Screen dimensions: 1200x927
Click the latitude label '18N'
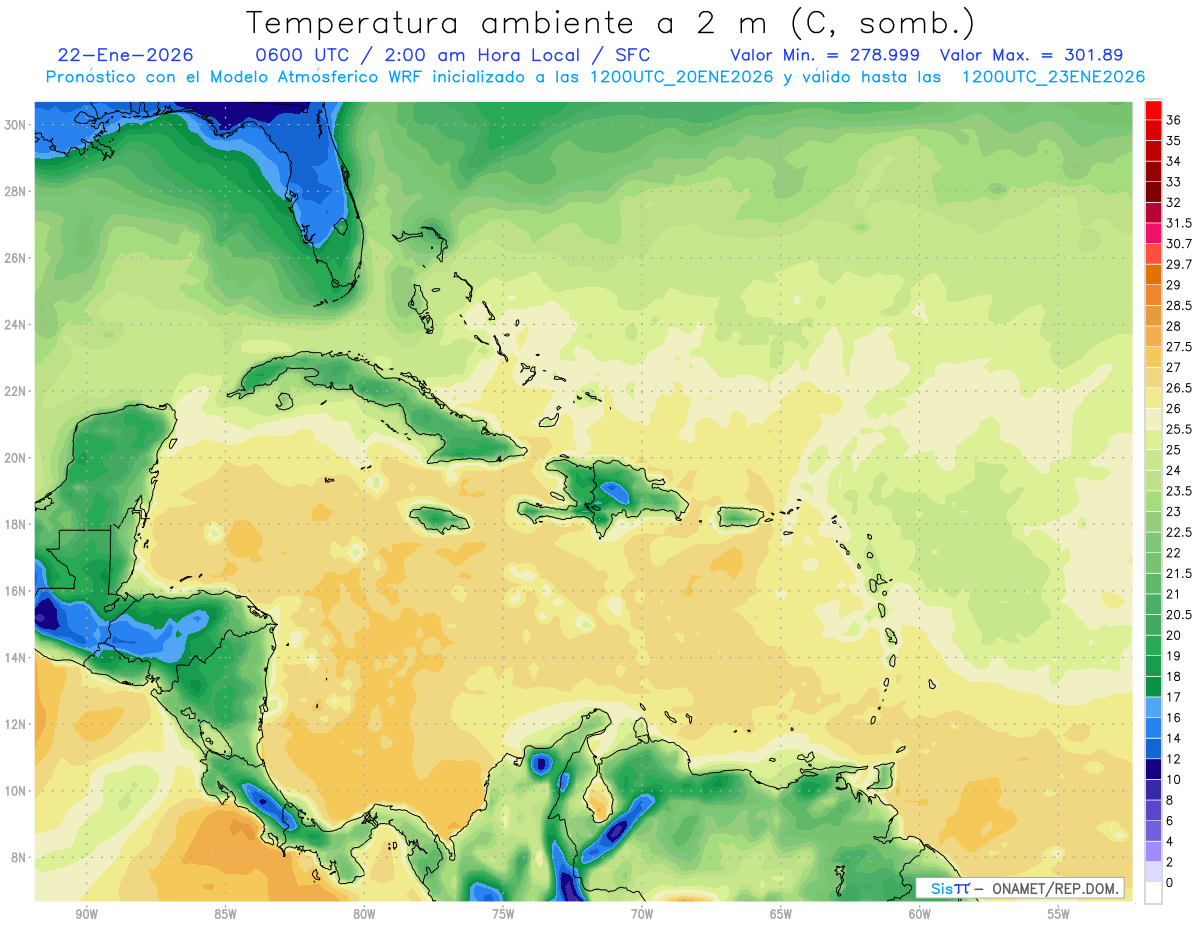click(x=17, y=524)
